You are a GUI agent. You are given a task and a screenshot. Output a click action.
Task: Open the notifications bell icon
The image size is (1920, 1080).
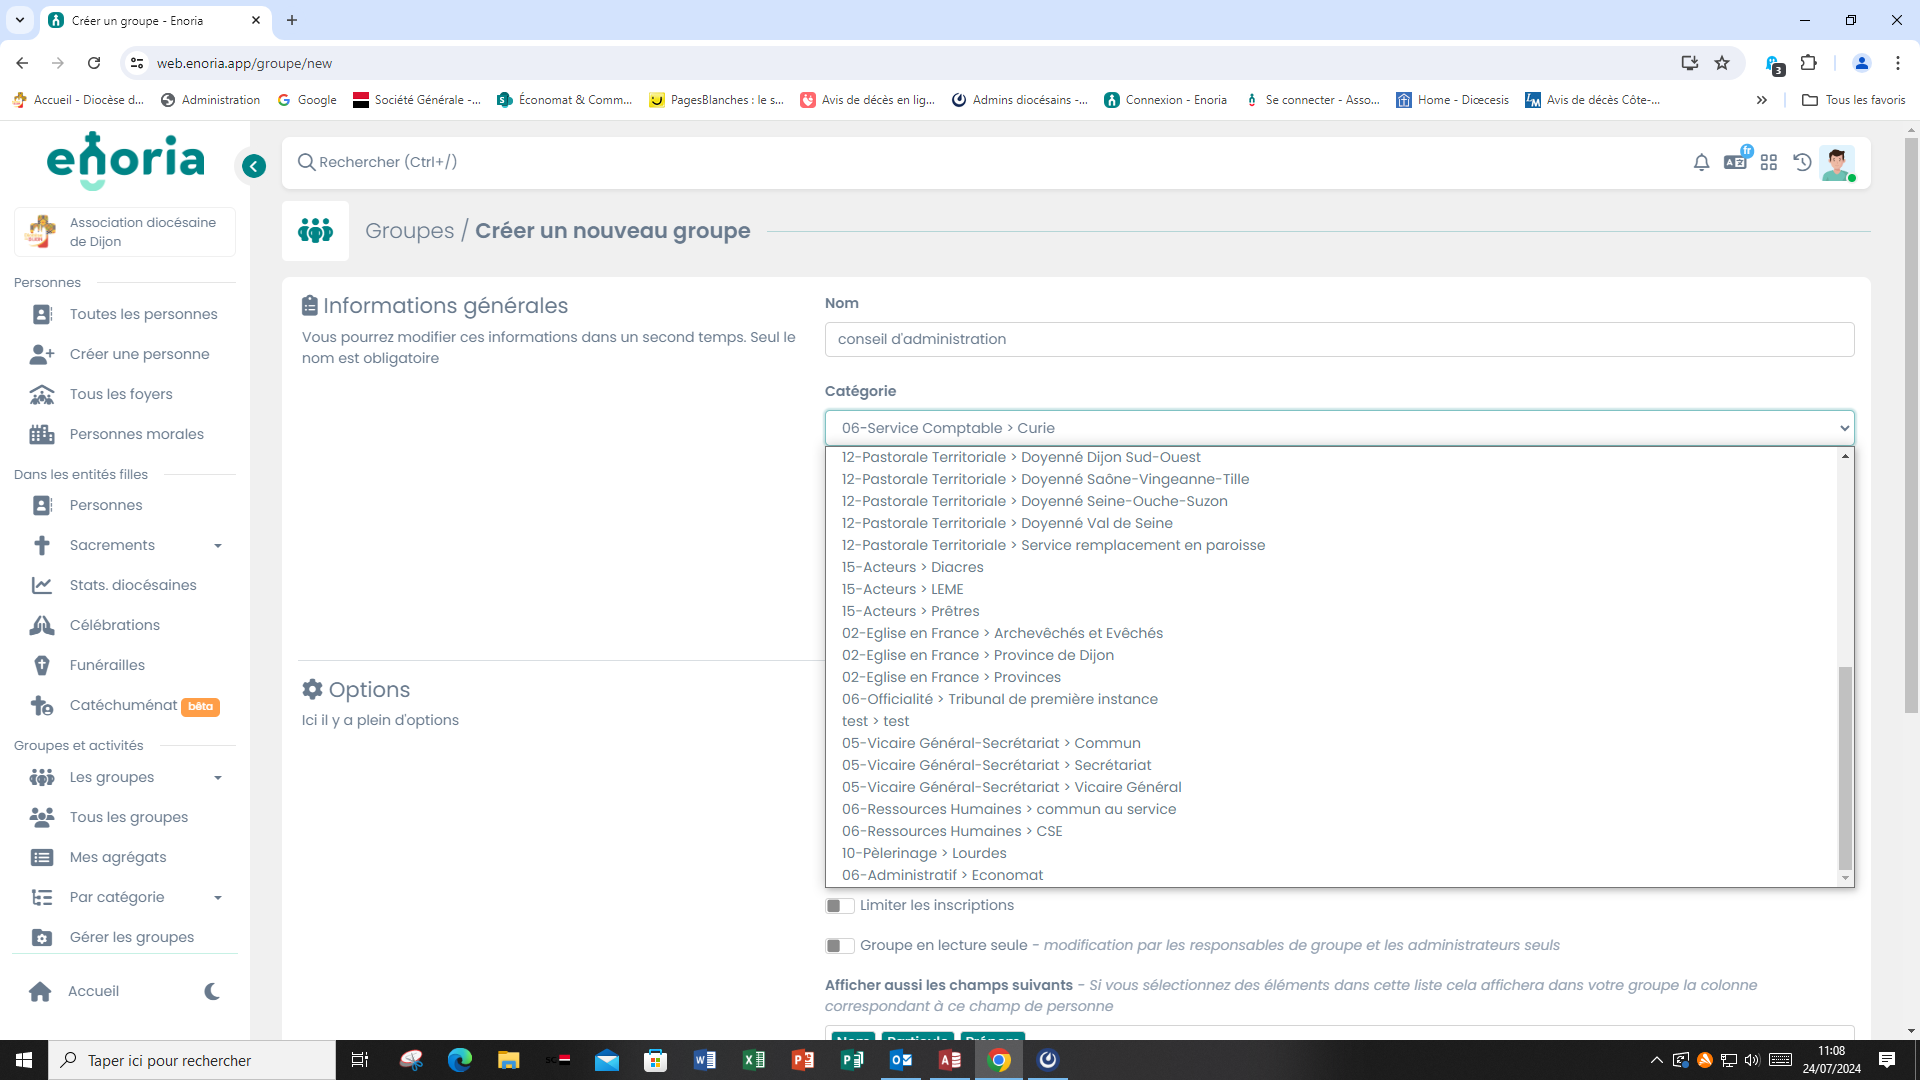pos(1701,162)
